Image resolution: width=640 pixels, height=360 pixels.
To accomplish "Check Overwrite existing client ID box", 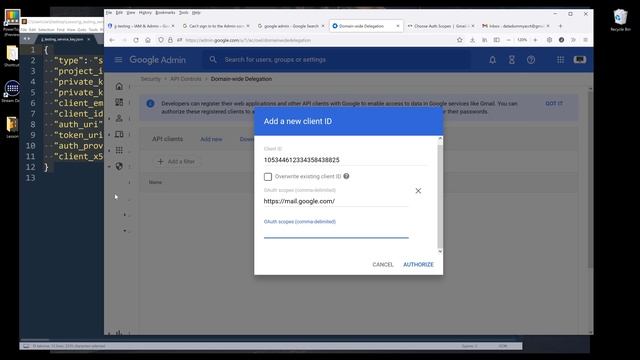I will coord(268,177).
